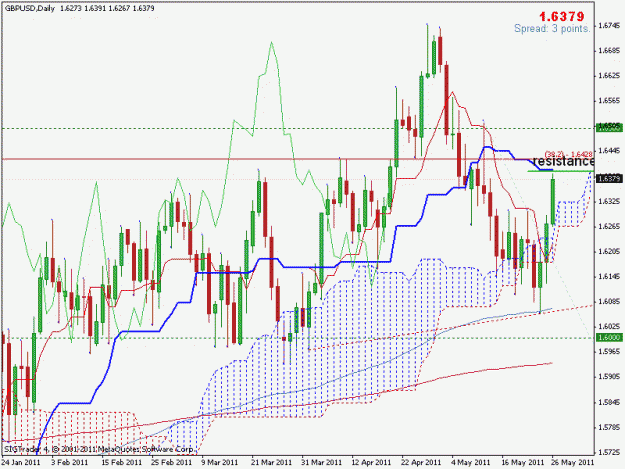Click the 12 Apr 2011 date label

[371, 462]
